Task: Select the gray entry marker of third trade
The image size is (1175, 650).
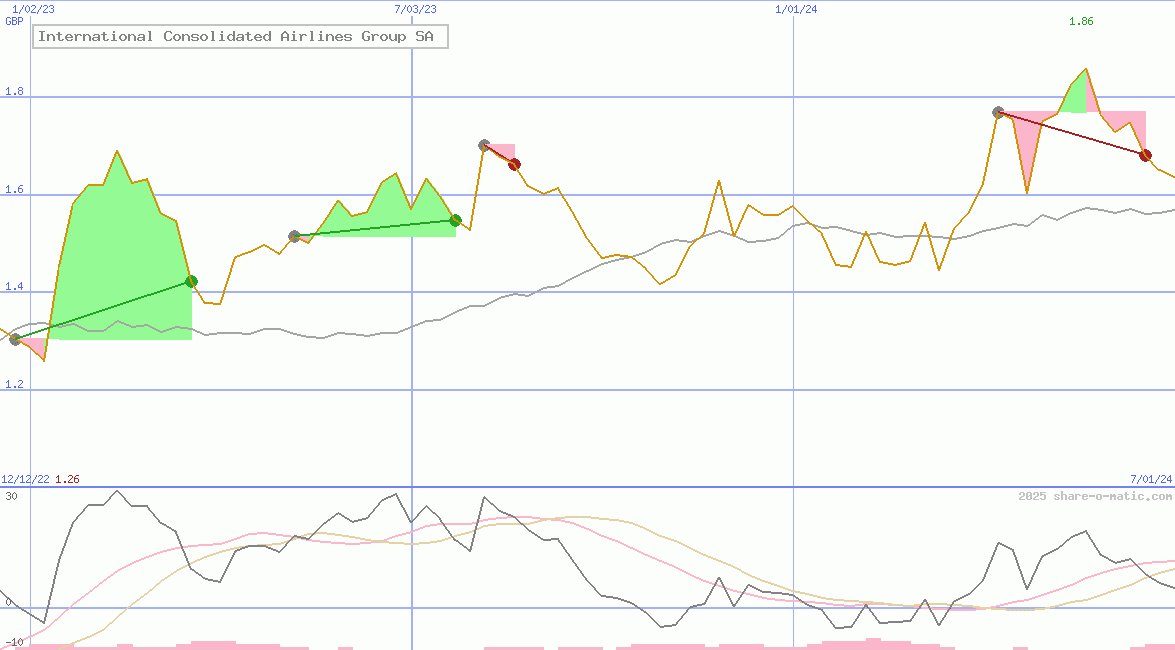Action: click(484, 145)
